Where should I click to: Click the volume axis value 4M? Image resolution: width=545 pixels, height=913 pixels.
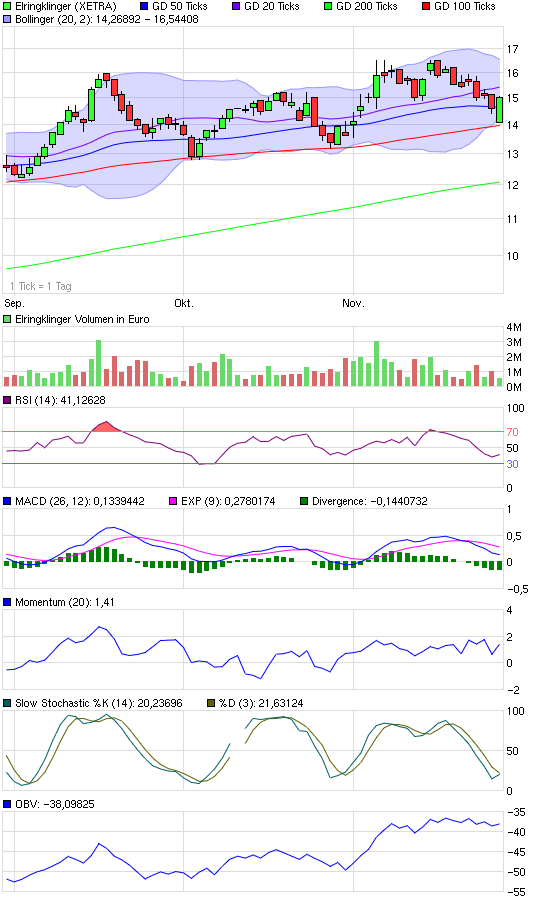tap(514, 327)
